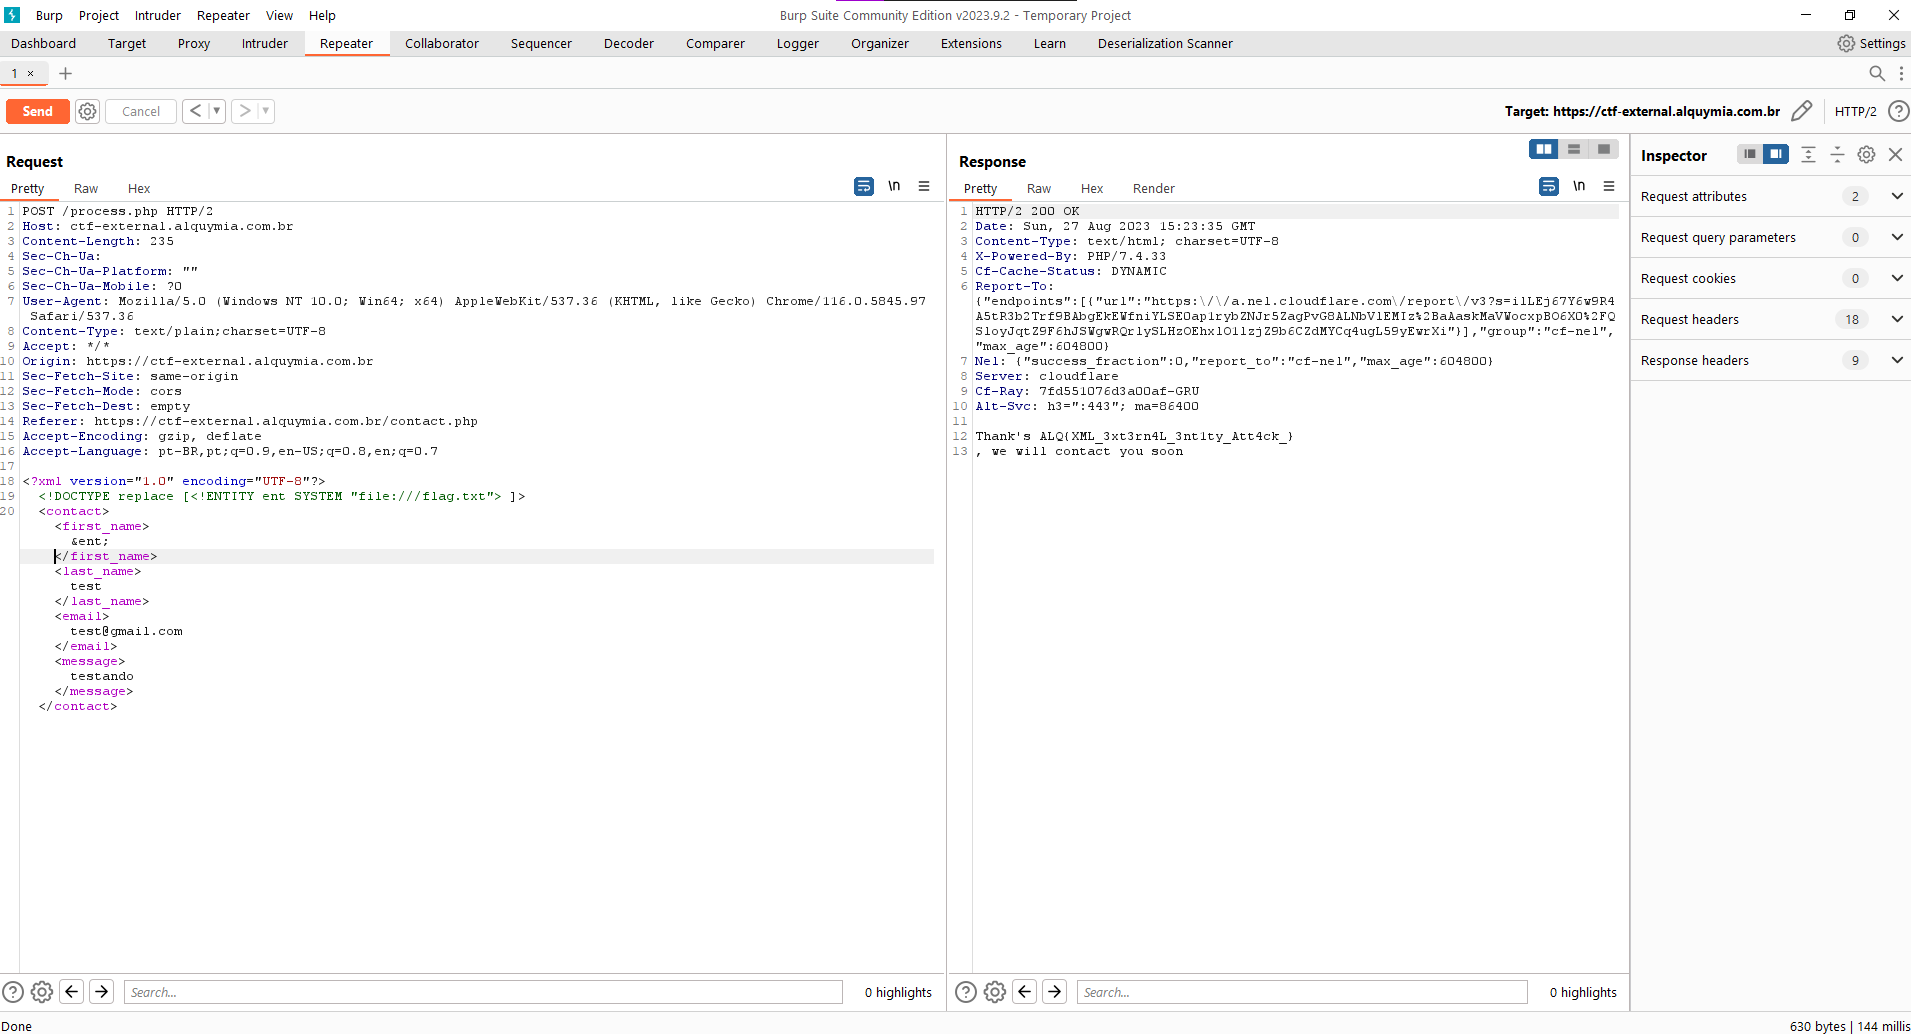This screenshot has width=1911, height=1034.
Task: Switch to Proxy tab
Action: (194, 43)
